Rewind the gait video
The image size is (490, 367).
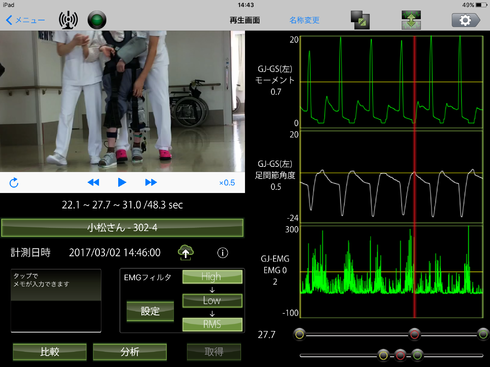coord(93,182)
